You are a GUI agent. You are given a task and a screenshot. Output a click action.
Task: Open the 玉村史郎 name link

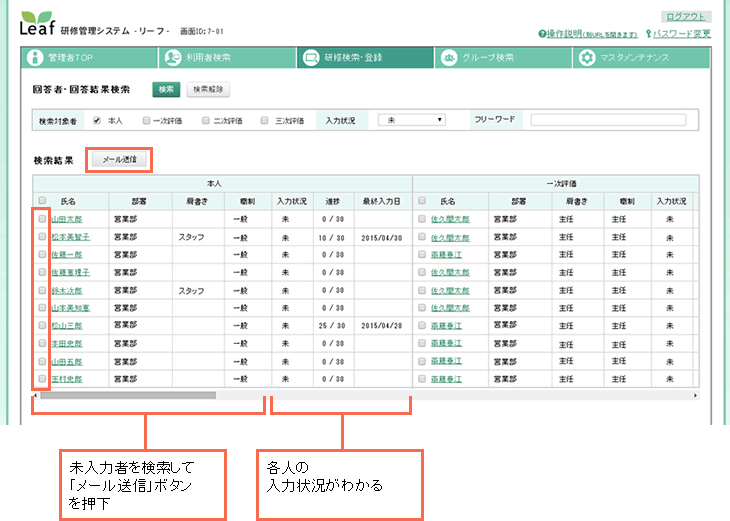tap(67, 379)
